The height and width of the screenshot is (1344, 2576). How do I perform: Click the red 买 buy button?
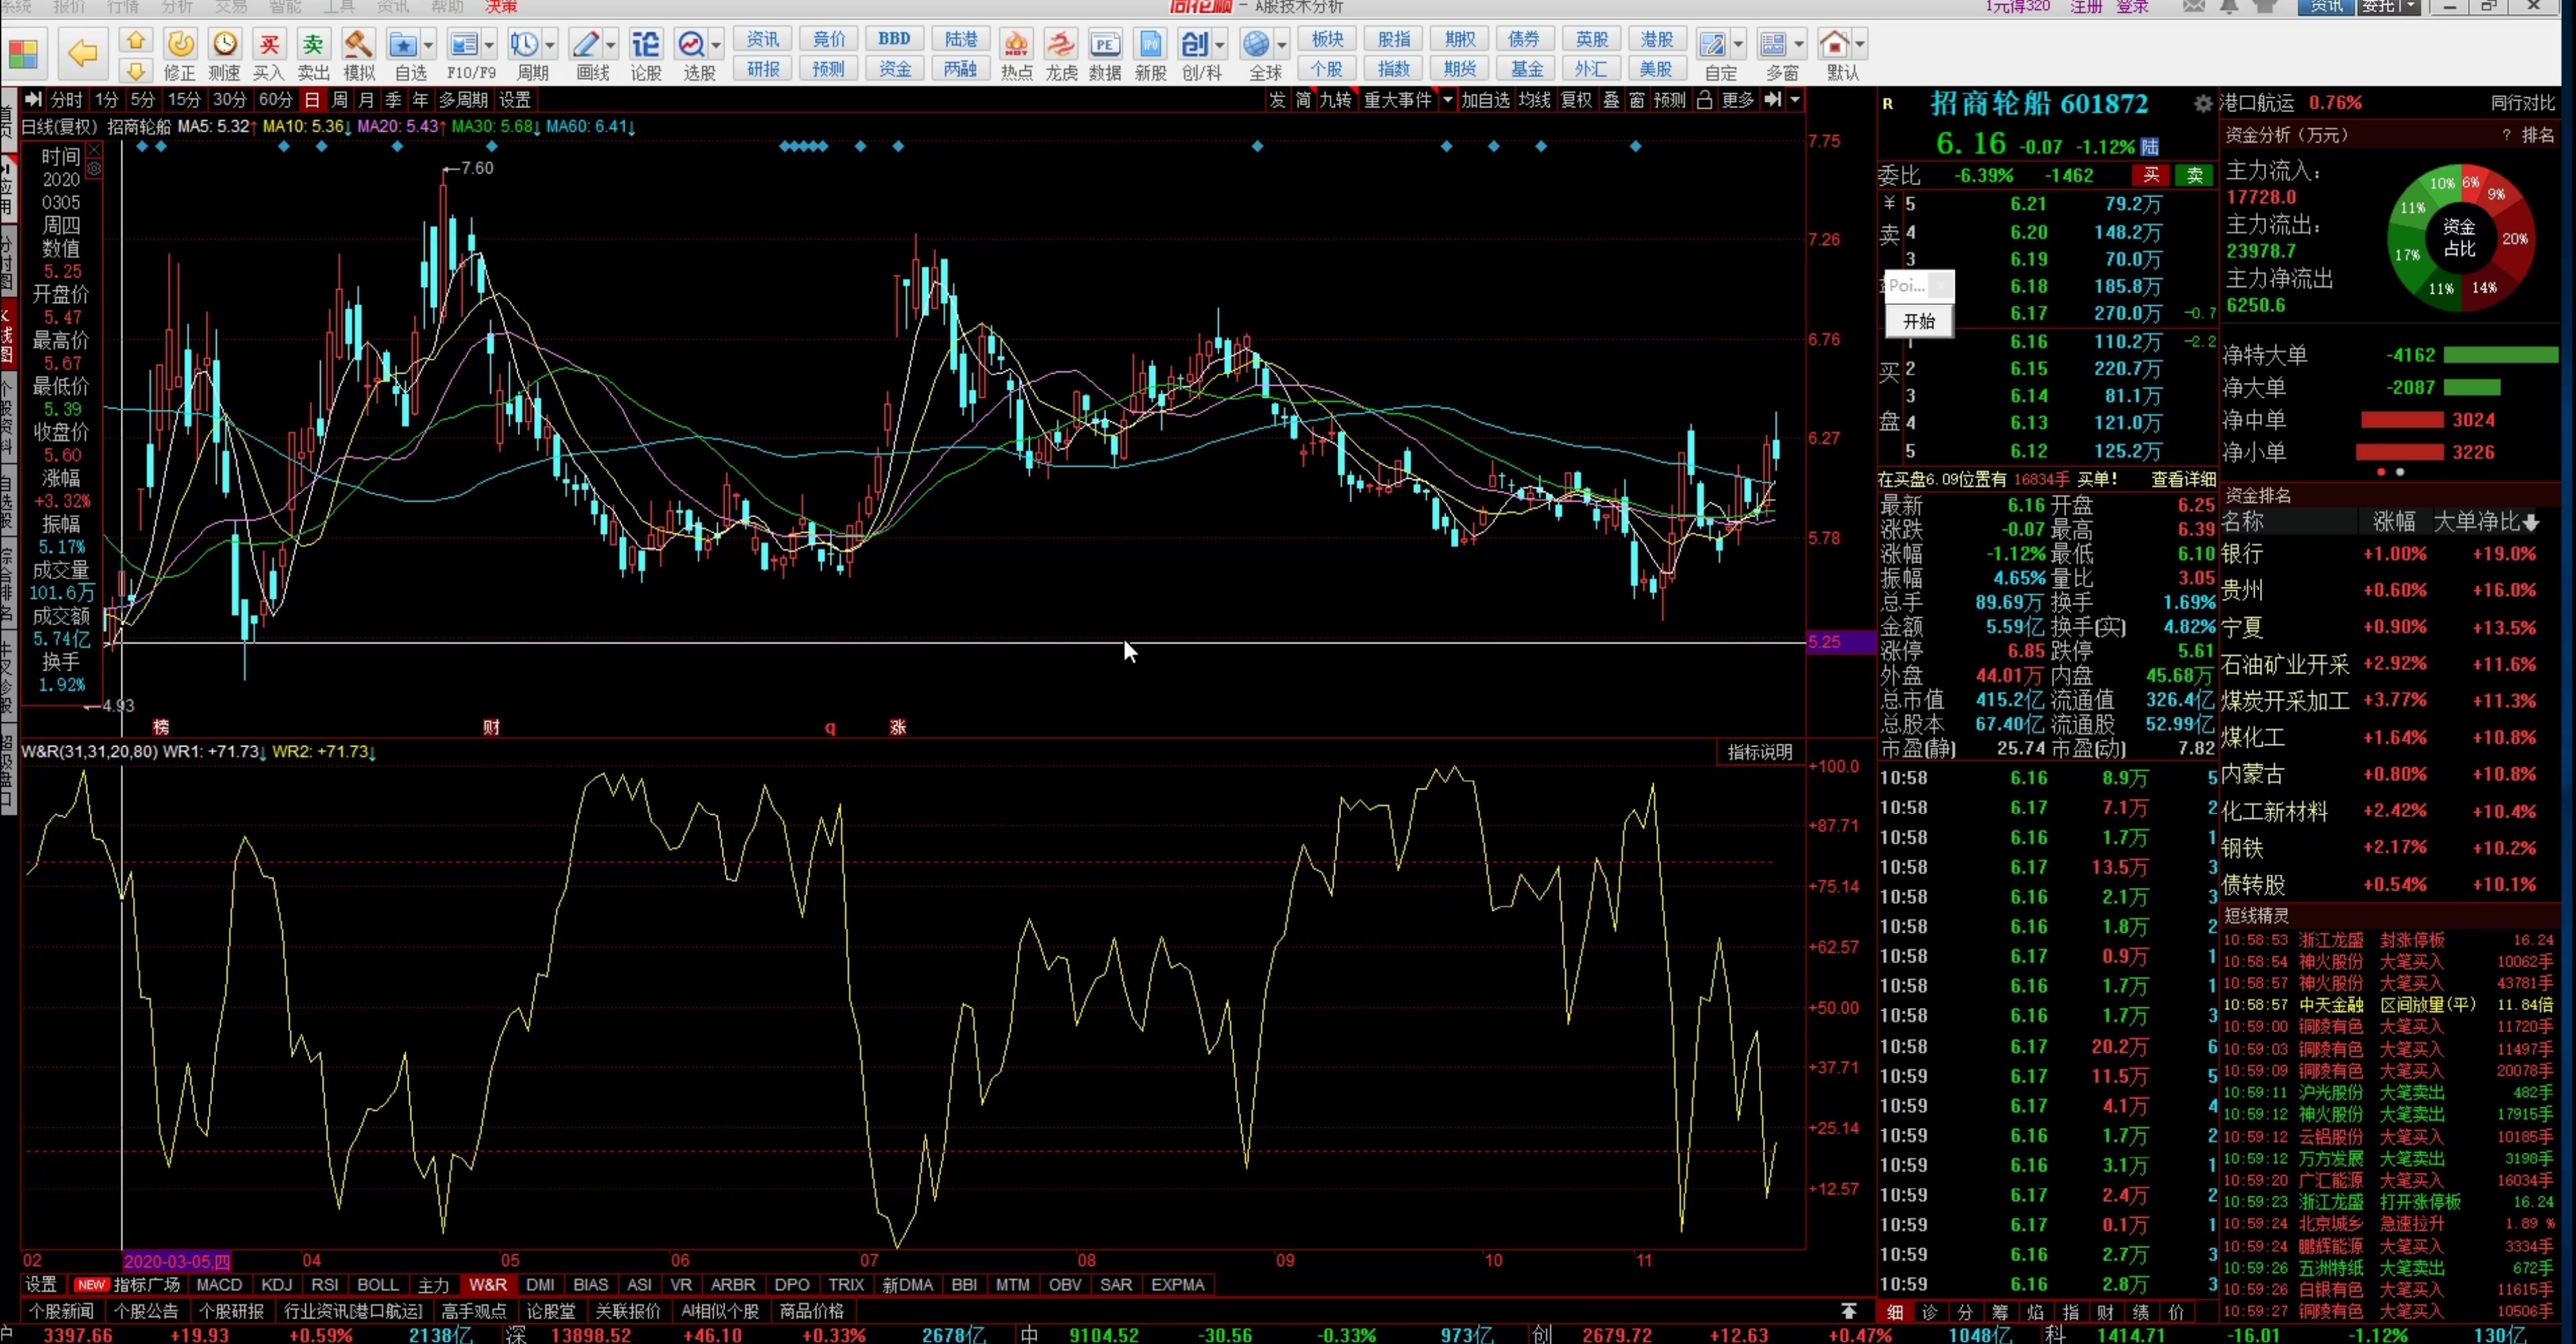click(x=2151, y=175)
